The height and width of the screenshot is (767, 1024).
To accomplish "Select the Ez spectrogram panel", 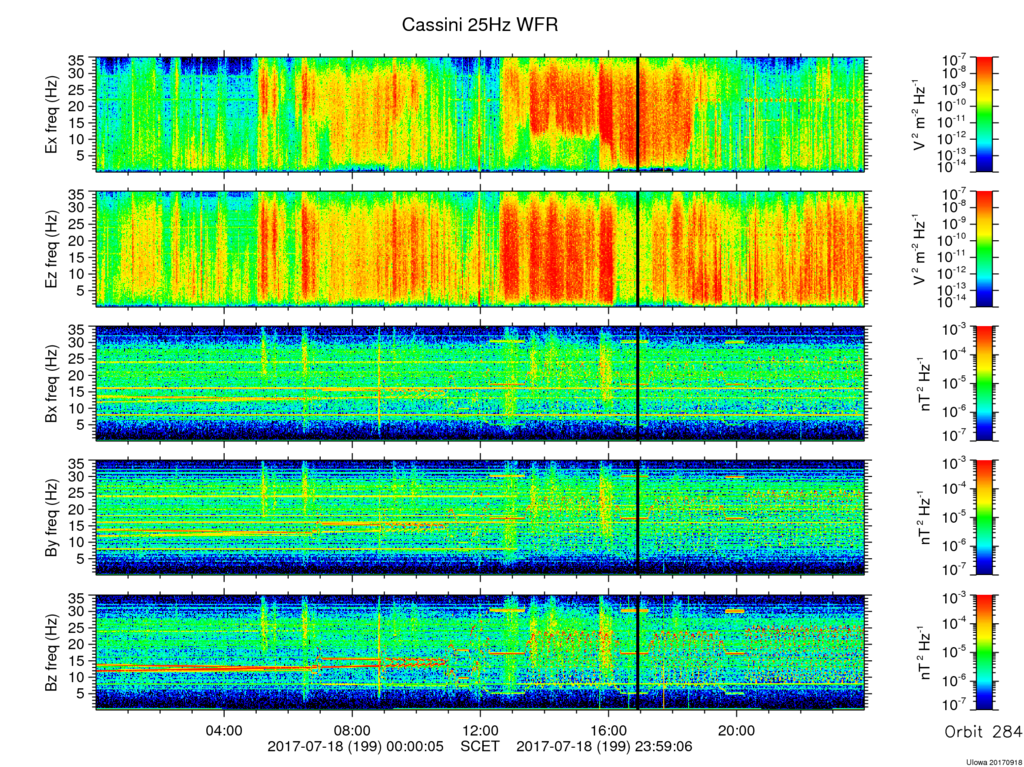I will point(480,249).
